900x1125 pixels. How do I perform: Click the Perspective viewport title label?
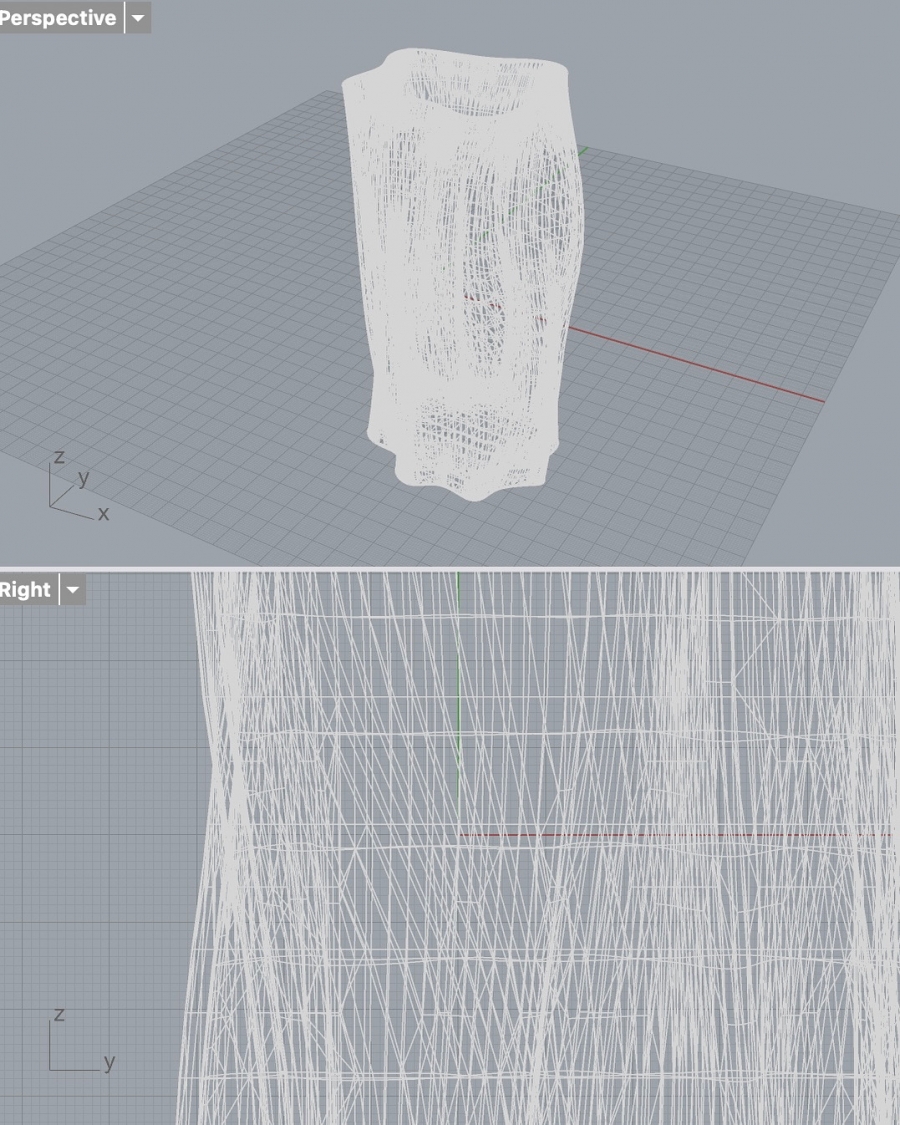57,18
